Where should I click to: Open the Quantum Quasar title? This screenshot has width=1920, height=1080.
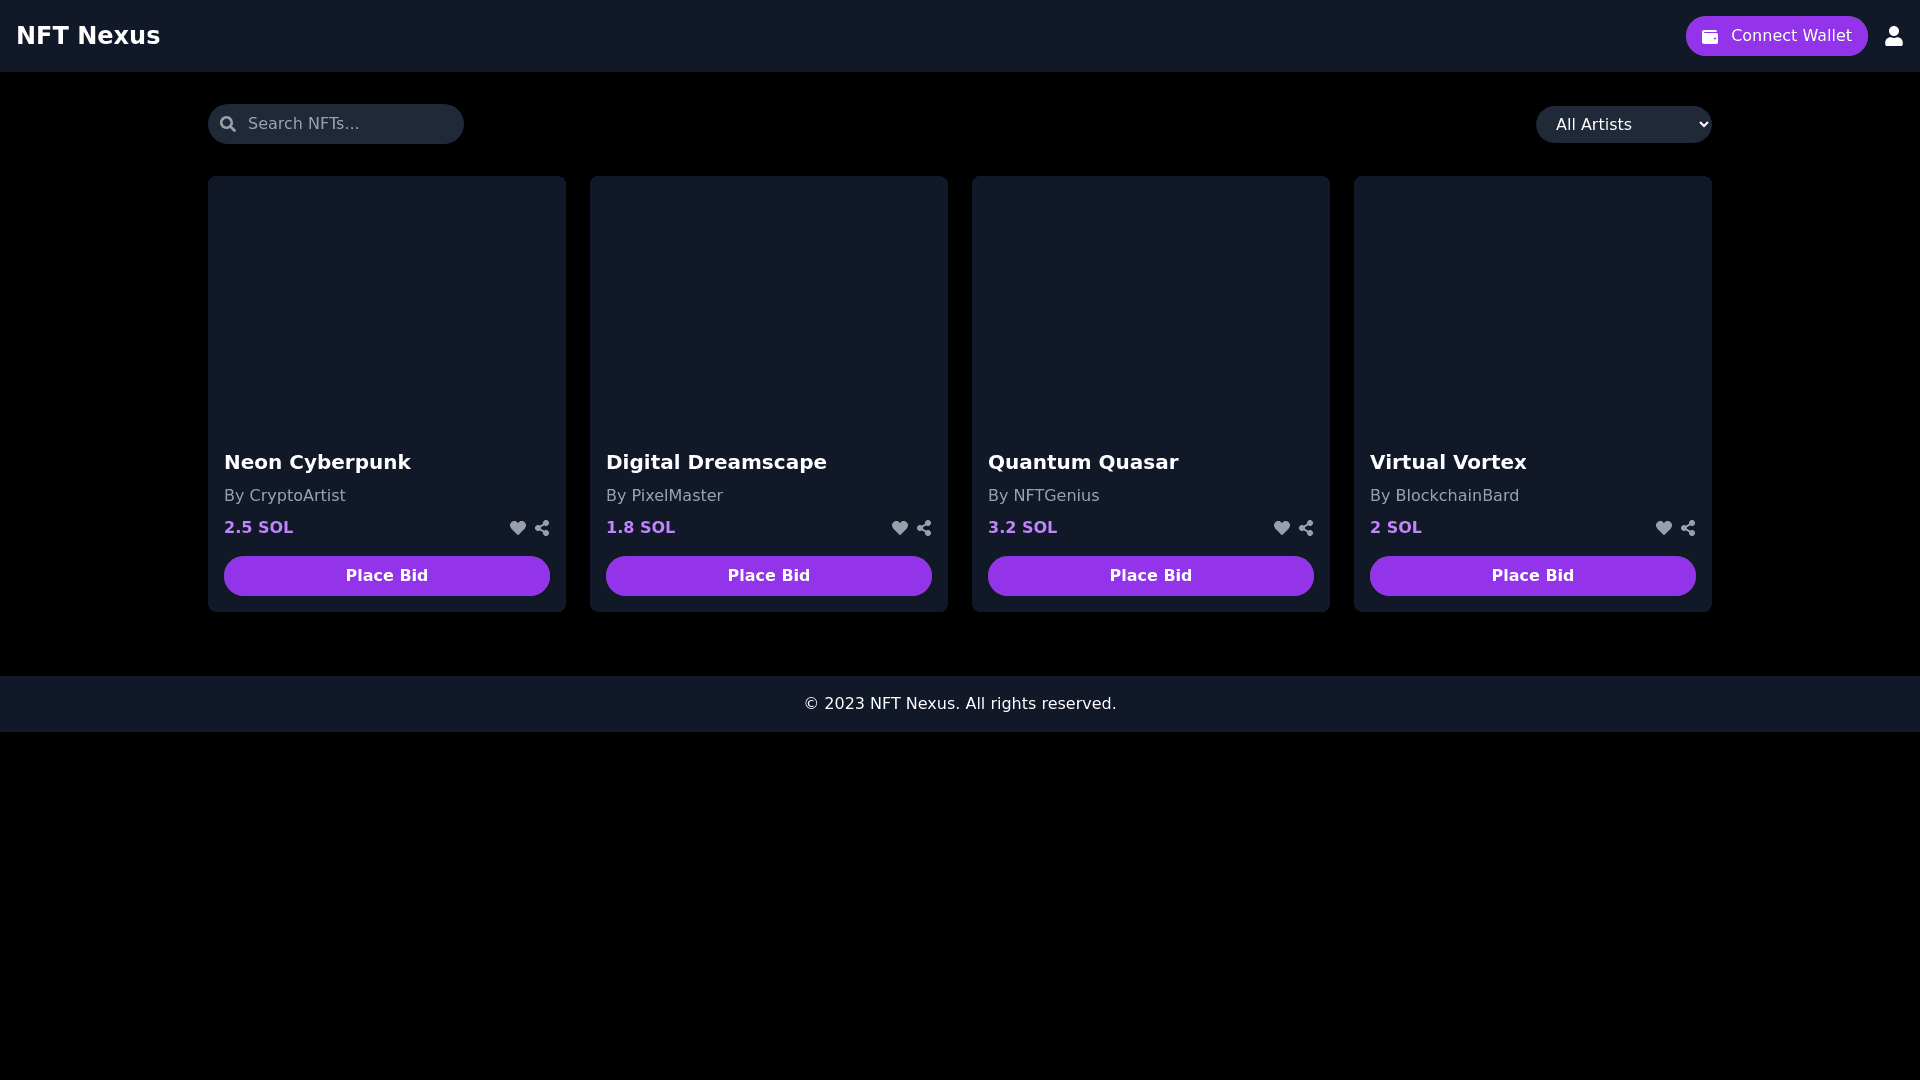point(1083,462)
